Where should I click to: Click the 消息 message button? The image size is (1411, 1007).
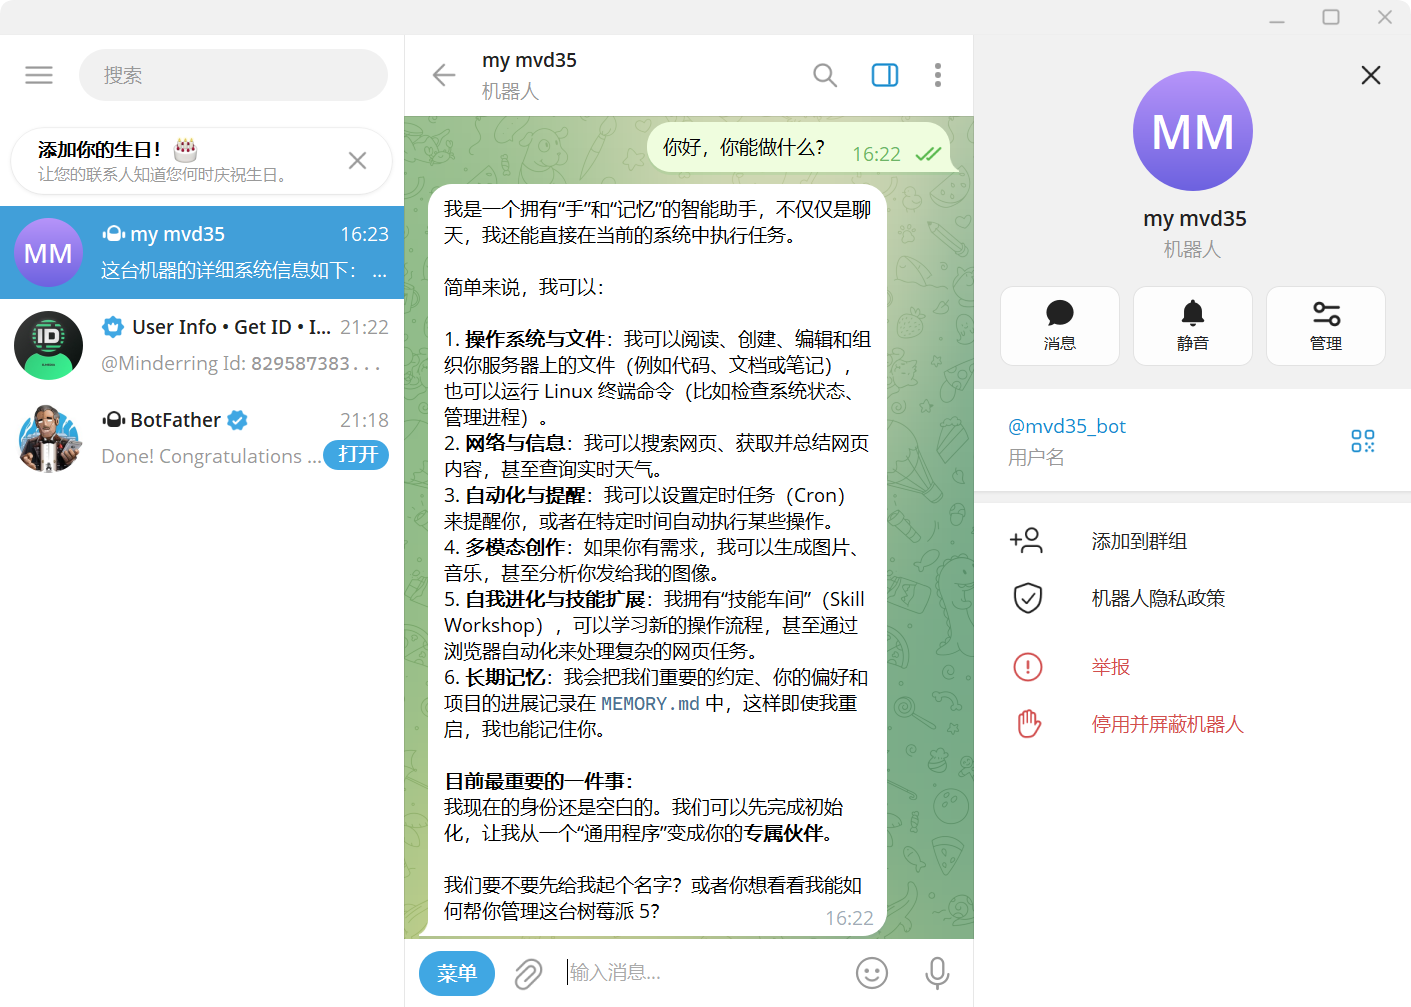point(1060,326)
